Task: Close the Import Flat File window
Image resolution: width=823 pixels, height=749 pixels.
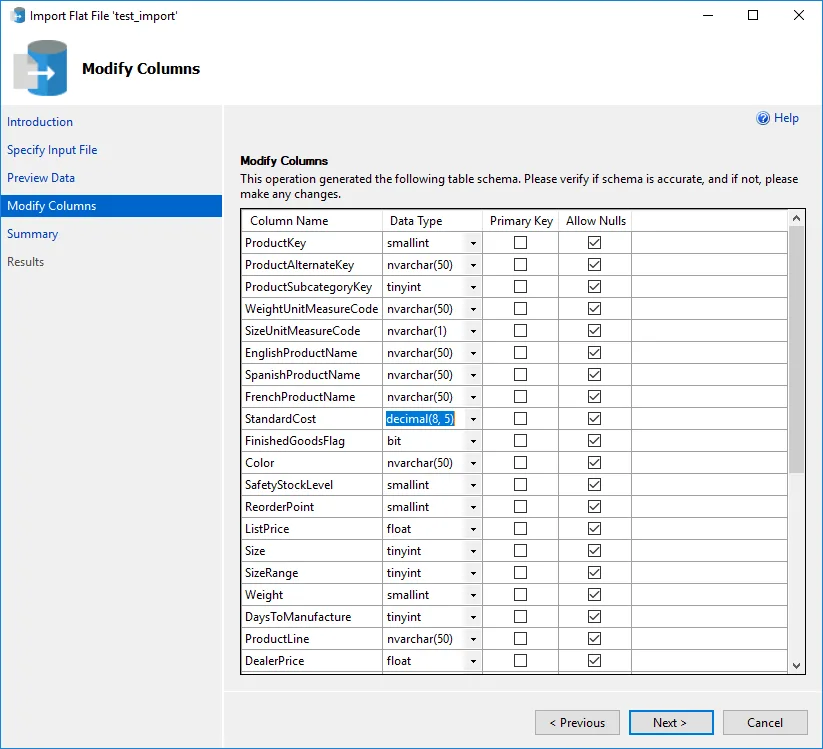Action: 798,15
